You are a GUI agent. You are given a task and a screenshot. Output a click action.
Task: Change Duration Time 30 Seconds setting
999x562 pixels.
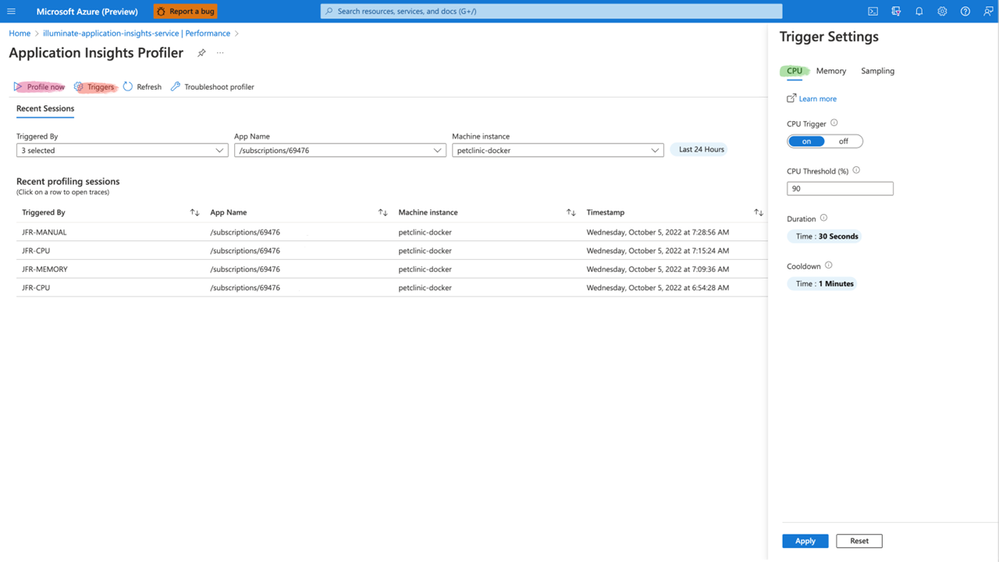[826, 236]
